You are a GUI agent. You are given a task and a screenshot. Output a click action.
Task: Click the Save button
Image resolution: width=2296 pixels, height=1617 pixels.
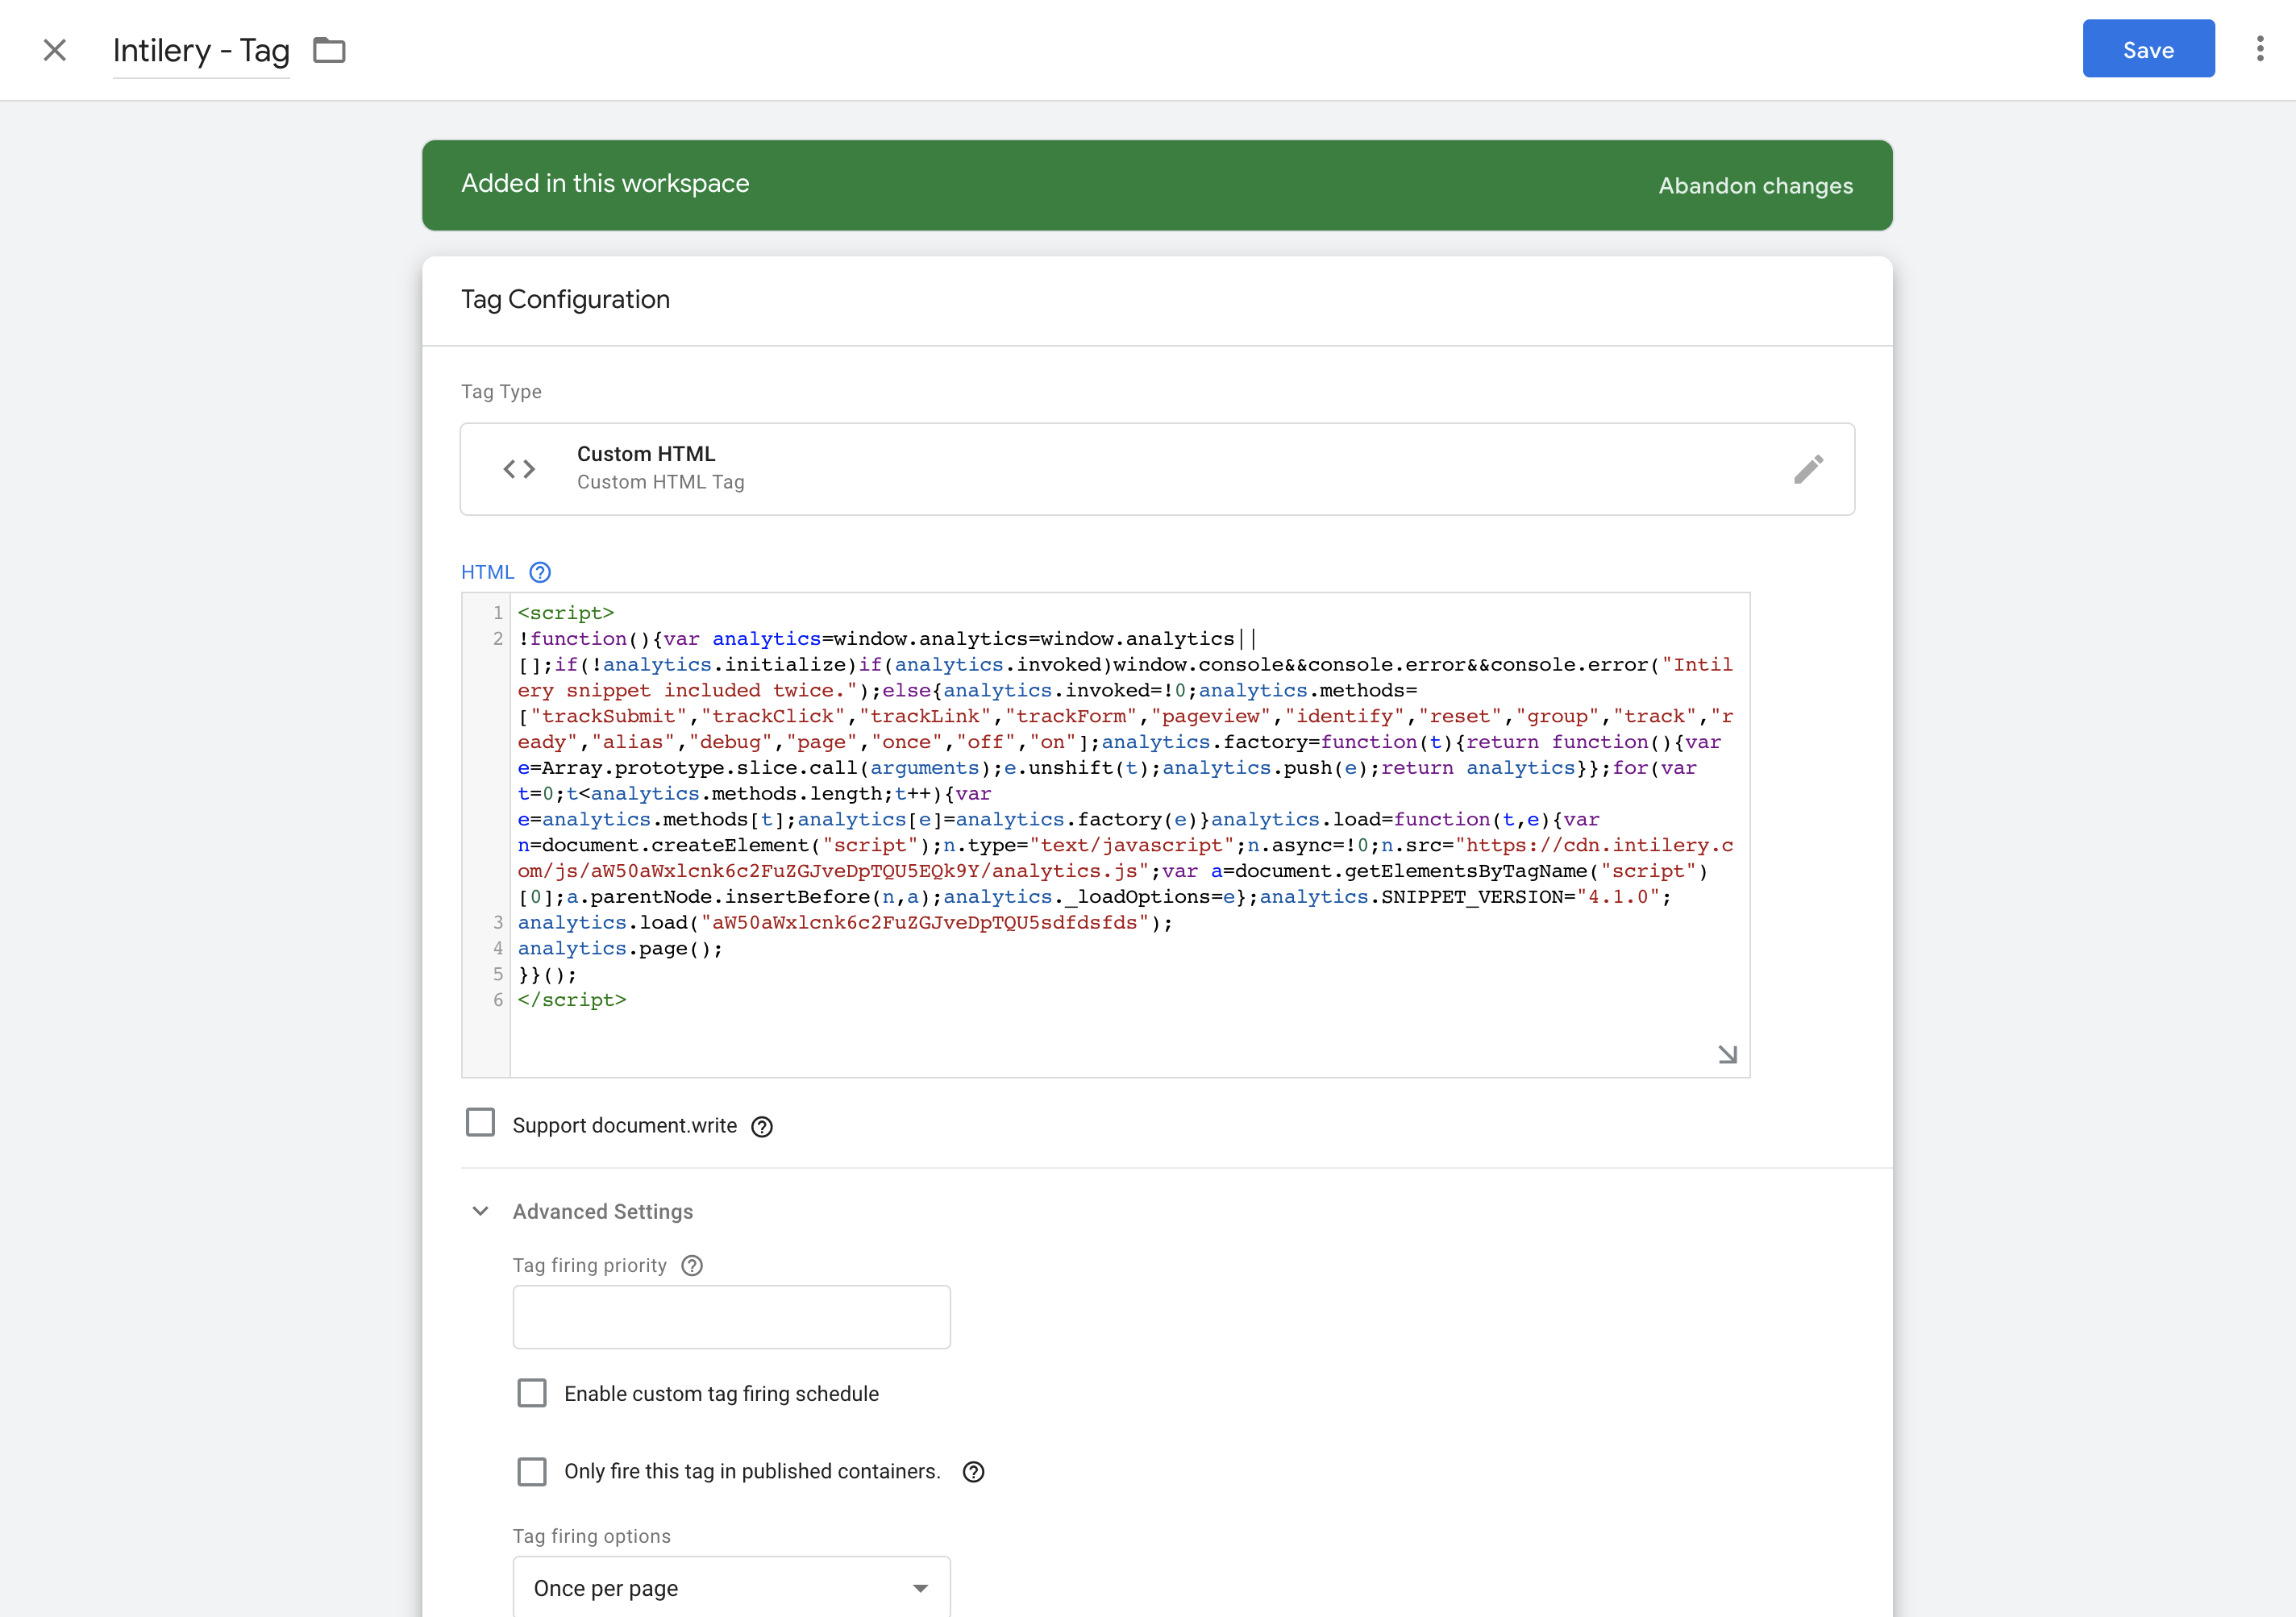pyautogui.click(x=2148, y=49)
